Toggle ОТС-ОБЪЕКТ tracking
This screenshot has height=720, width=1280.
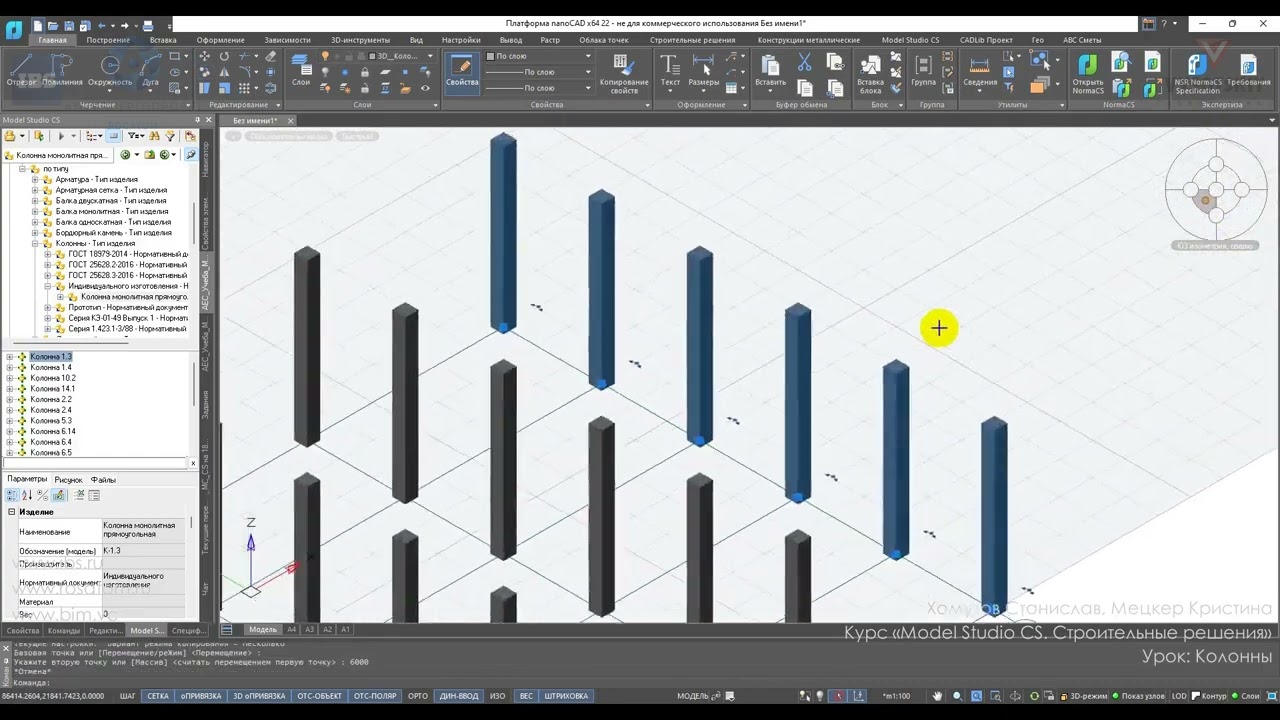click(320, 696)
